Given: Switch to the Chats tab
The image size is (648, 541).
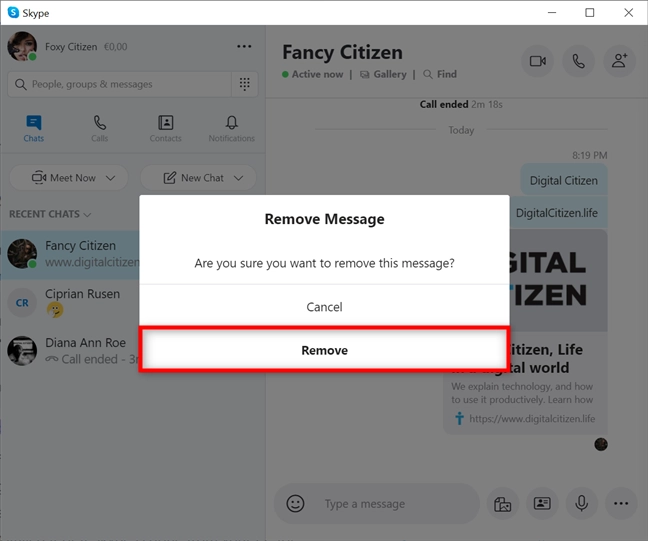Looking at the screenshot, I should click(x=33, y=129).
